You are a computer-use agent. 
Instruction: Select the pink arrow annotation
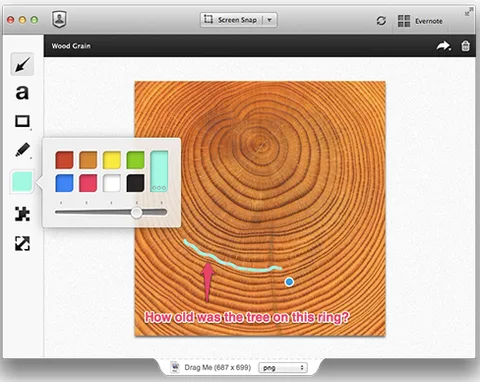[207, 282]
